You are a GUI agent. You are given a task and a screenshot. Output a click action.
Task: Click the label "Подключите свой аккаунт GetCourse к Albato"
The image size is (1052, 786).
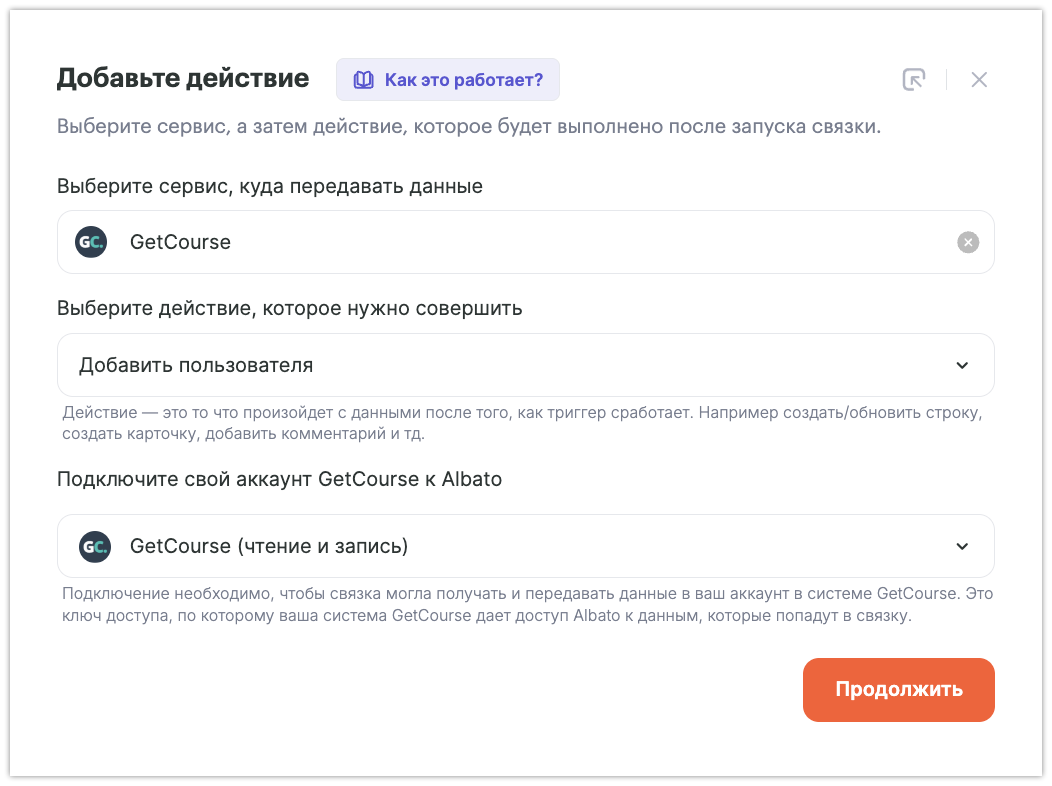(x=280, y=479)
